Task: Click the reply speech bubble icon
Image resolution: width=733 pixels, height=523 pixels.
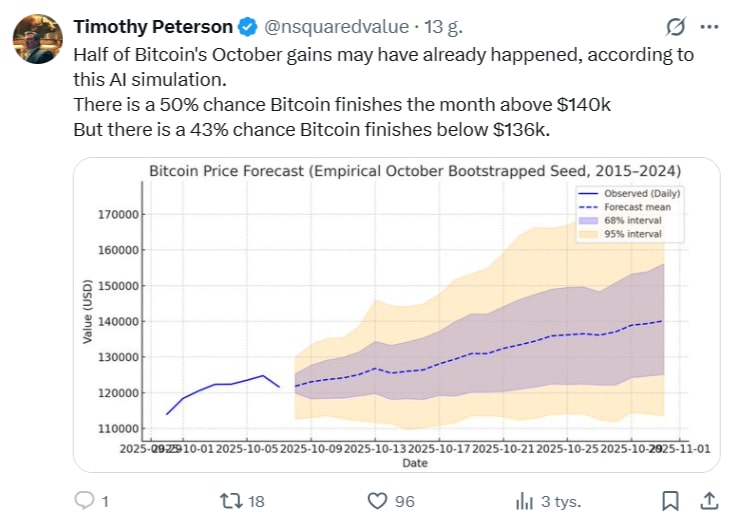Action: 85,500
